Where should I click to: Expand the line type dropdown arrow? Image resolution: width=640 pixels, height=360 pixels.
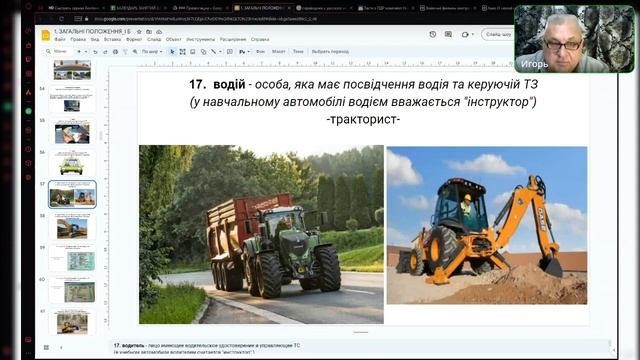coord(220,52)
